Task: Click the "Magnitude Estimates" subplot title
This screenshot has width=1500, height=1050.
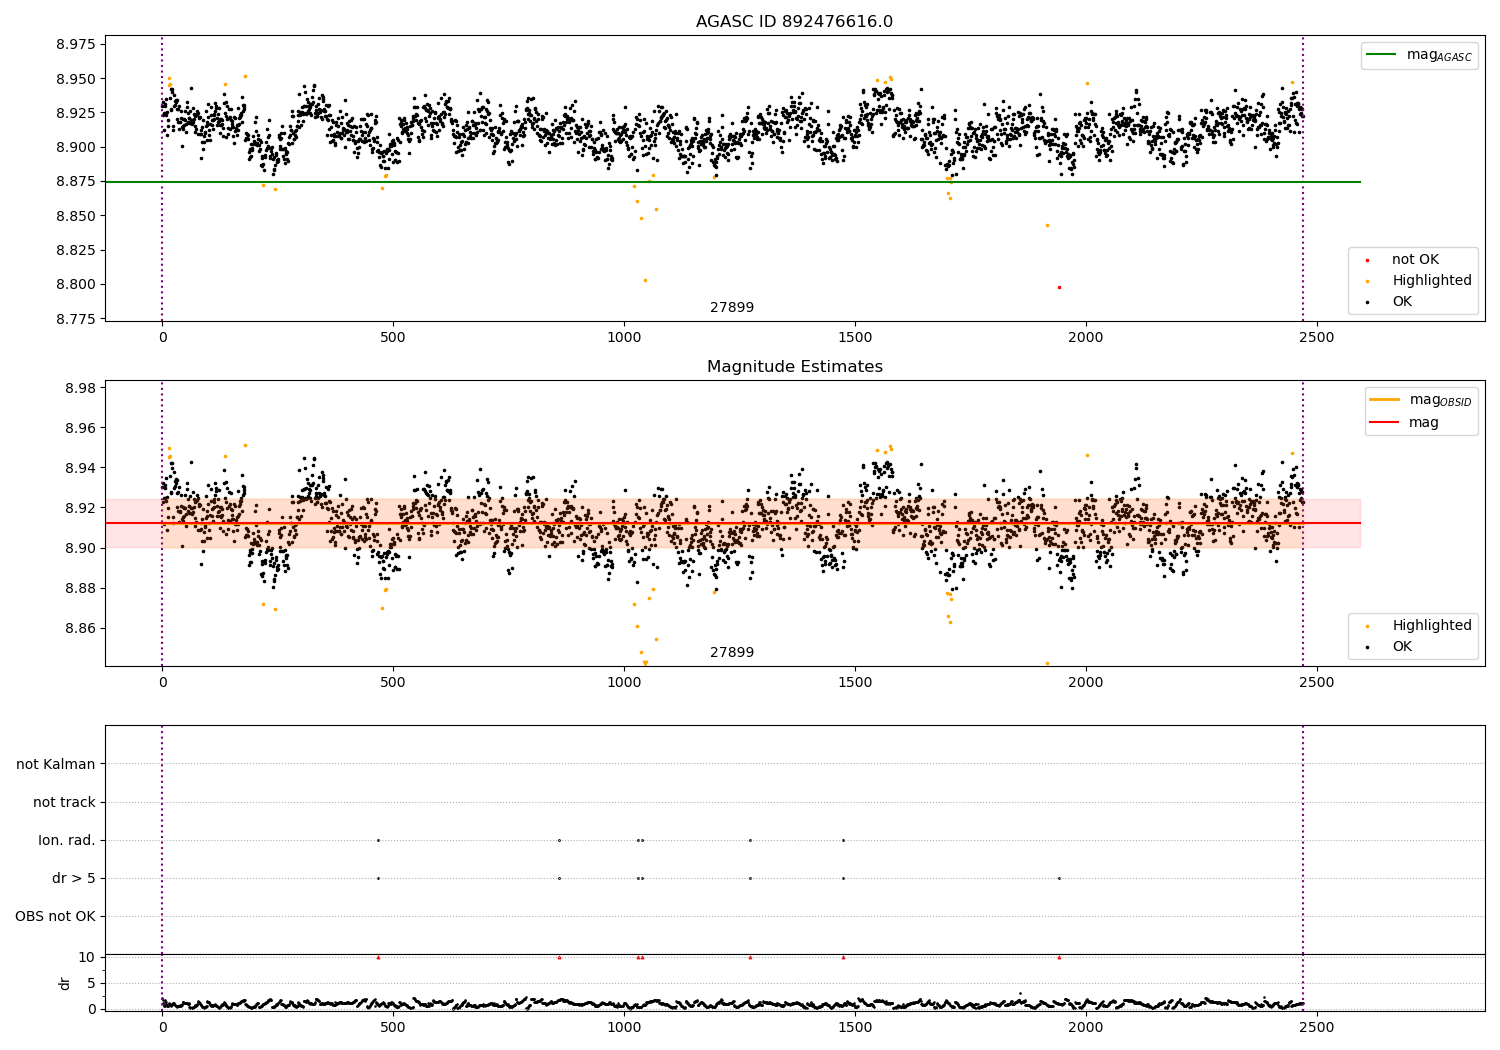Action: [x=794, y=367]
